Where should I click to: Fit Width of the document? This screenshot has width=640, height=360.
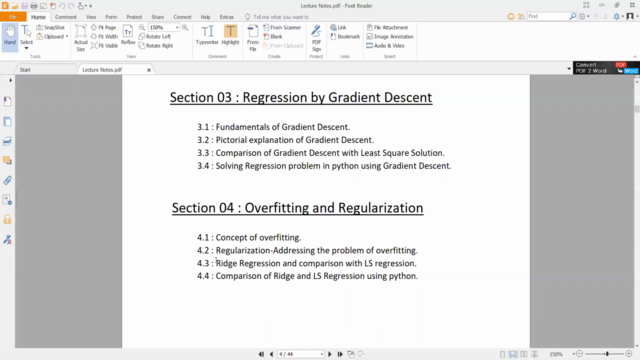(x=104, y=36)
